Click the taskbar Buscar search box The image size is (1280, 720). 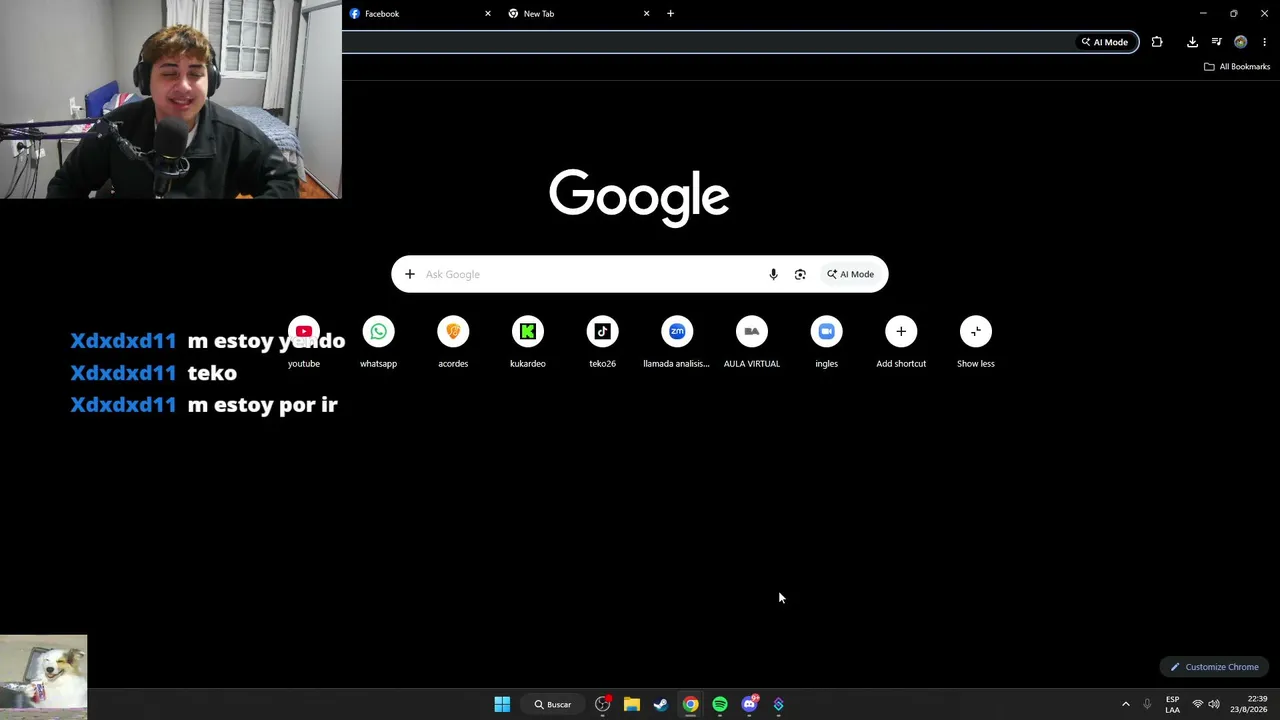coord(553,704)
